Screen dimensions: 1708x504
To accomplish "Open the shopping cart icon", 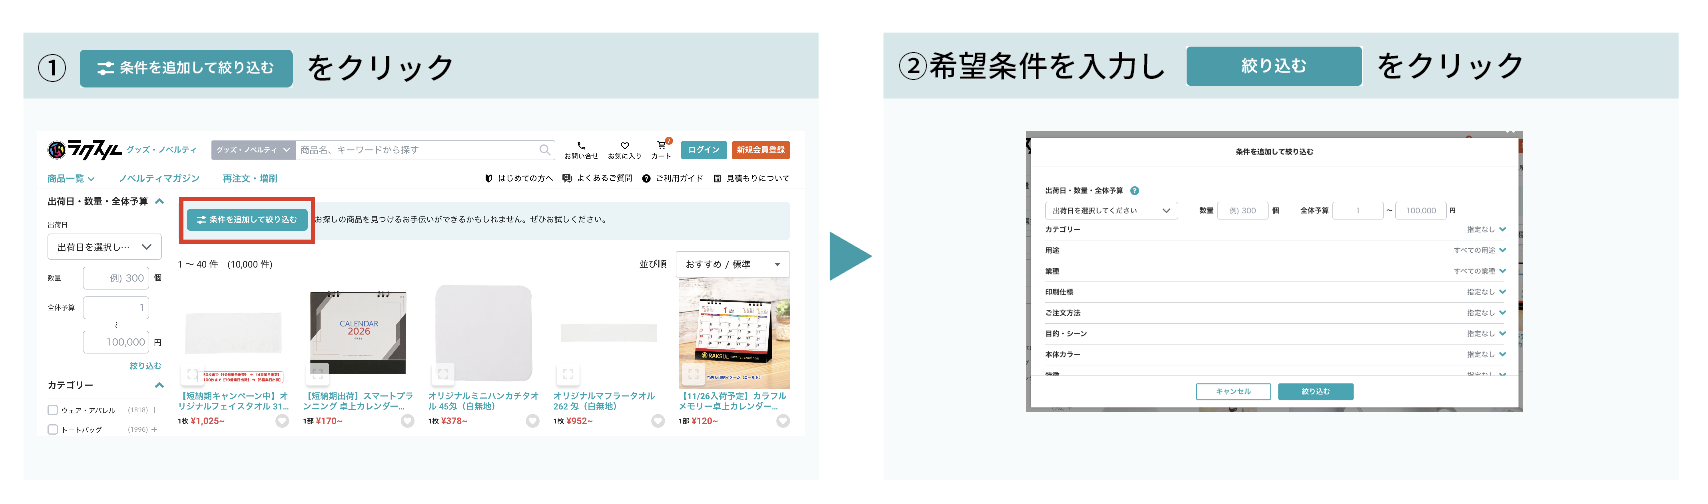I will 661,145.
